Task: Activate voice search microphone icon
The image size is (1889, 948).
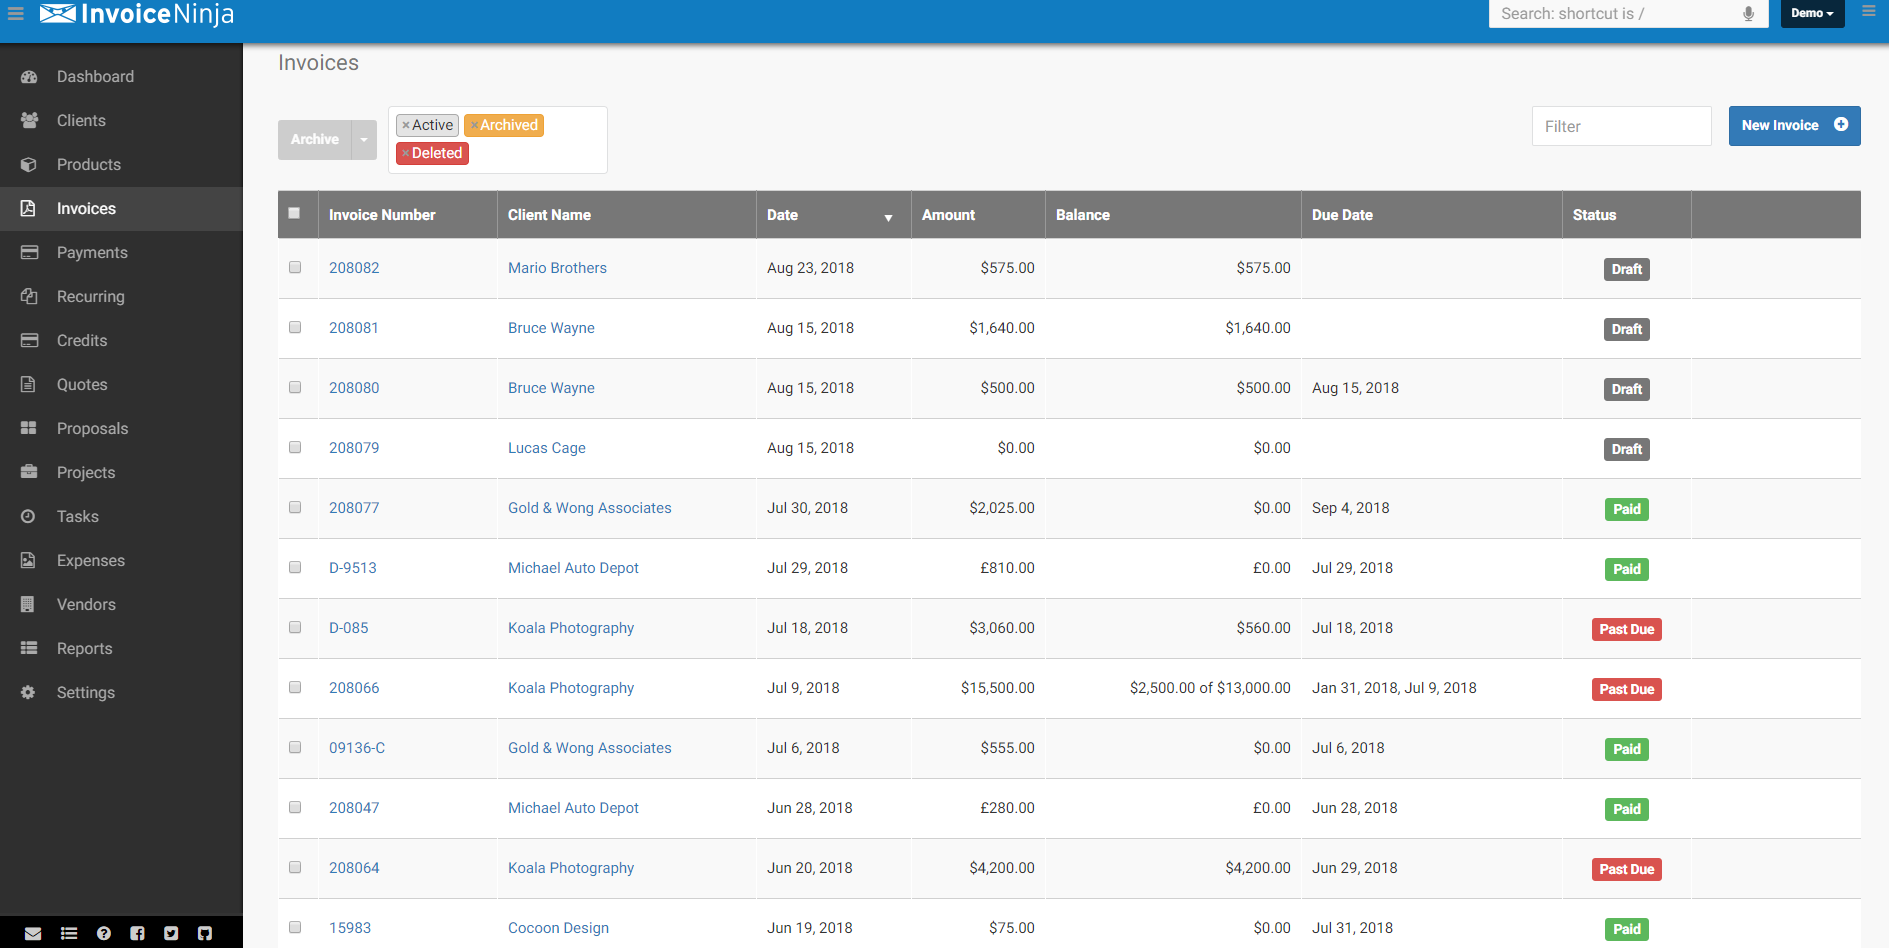Action: 1748,14
